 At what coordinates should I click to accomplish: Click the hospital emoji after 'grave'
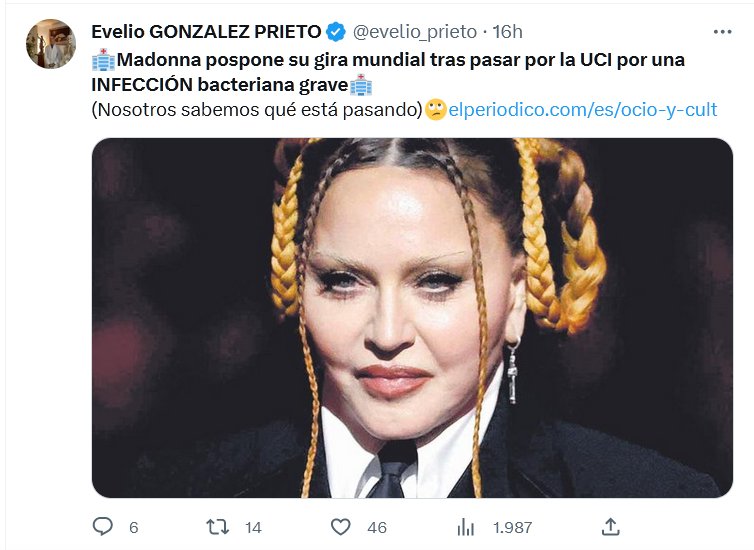click(x=359, y=84)
